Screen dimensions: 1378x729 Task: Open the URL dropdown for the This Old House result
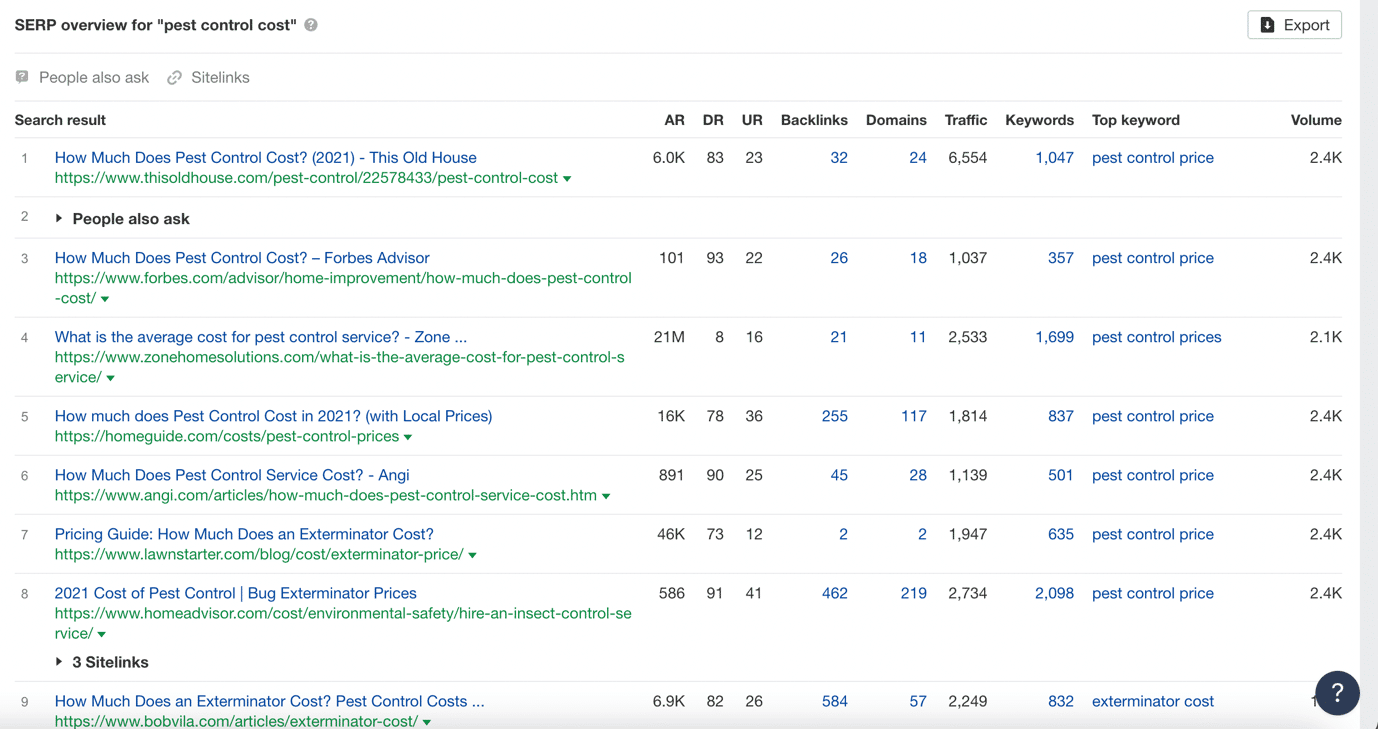pos(567,177)
